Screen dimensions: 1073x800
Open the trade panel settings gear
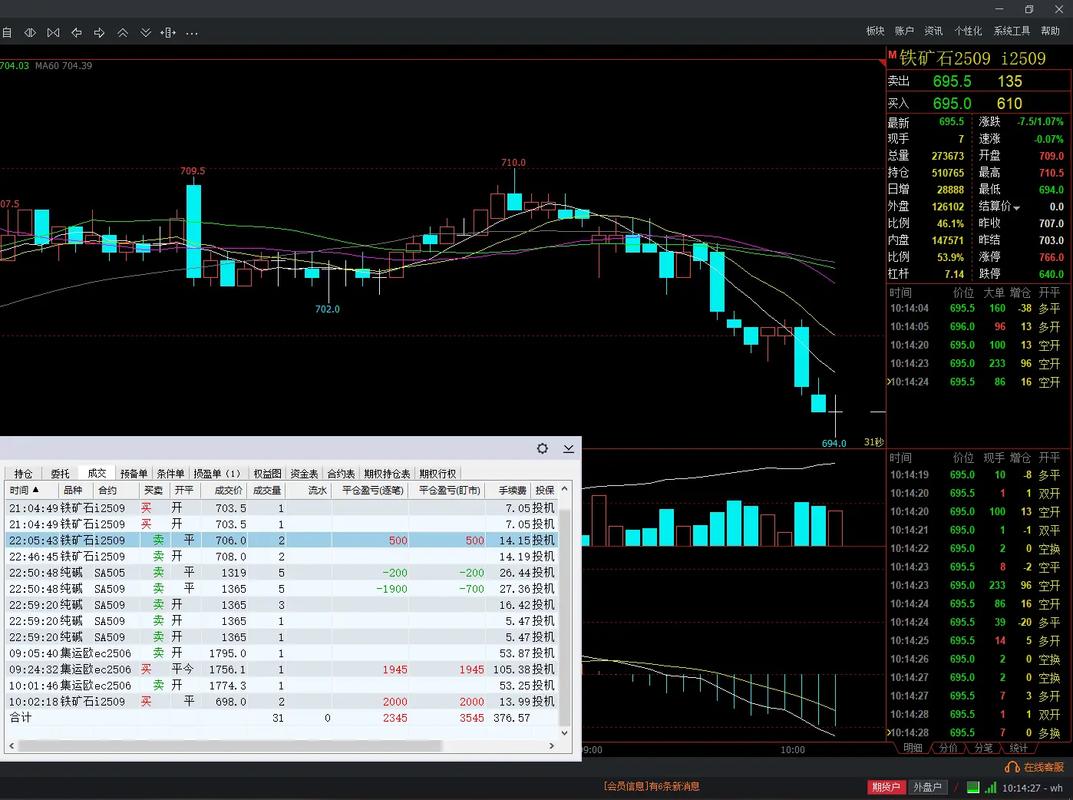click(x=542, y=449)
